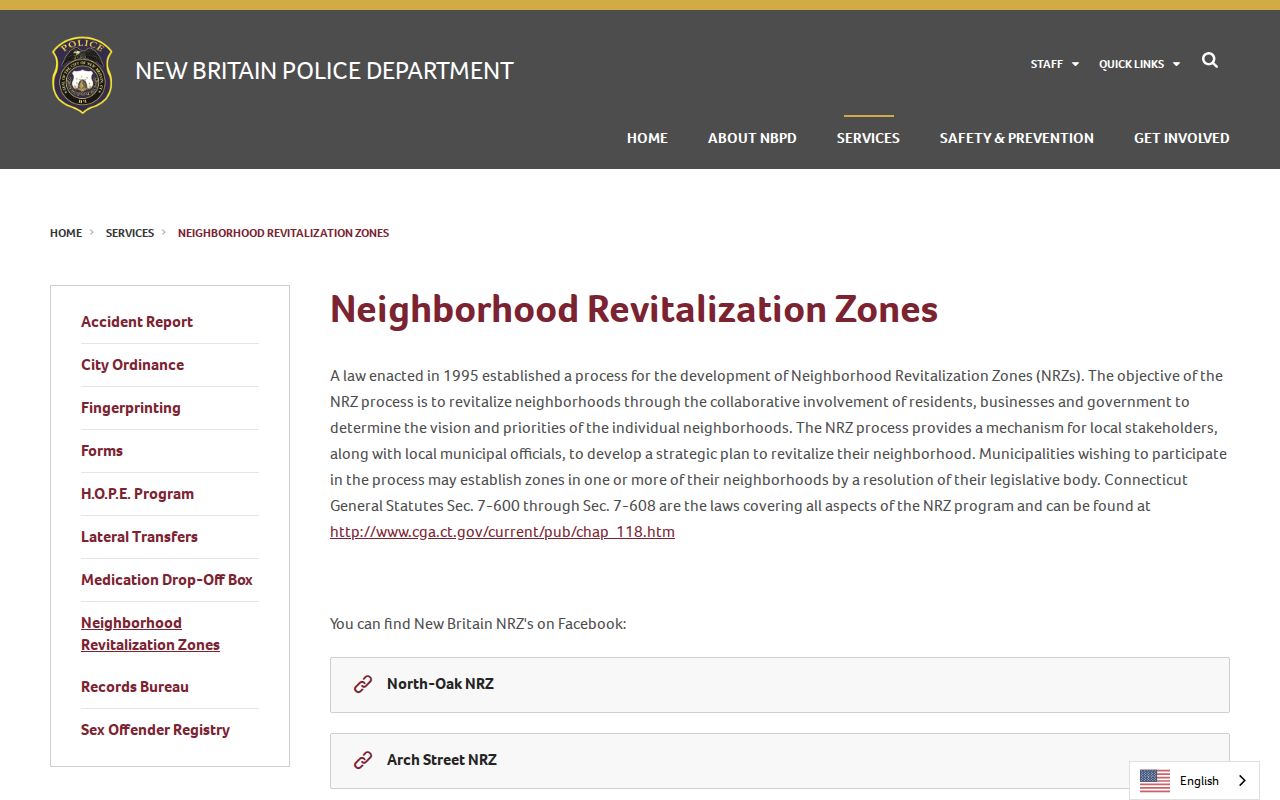Screen dimensions: 1280x800
Task: Click the Home breadcrumb link
Action: click(x=66, y=233)
